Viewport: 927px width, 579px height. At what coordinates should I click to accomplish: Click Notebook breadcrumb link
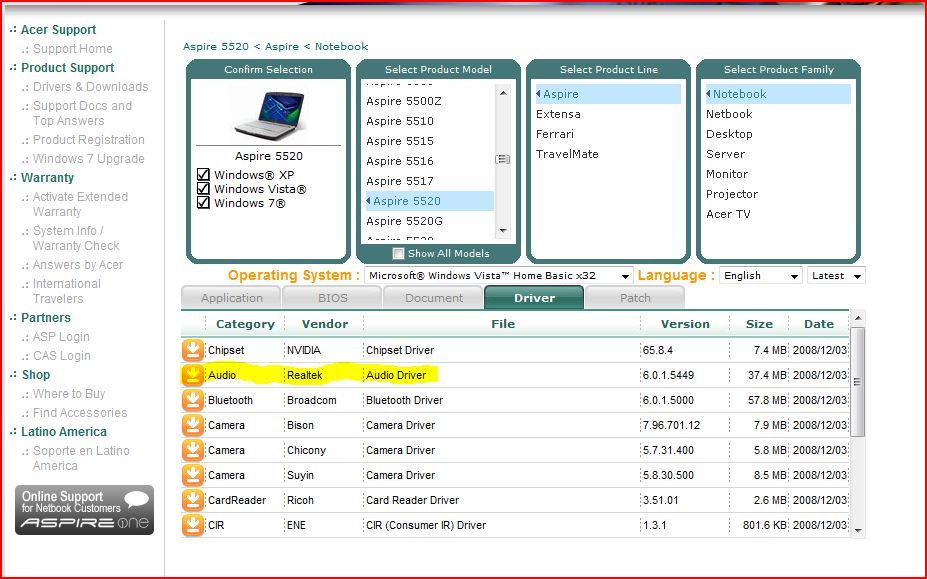[341, 46]
